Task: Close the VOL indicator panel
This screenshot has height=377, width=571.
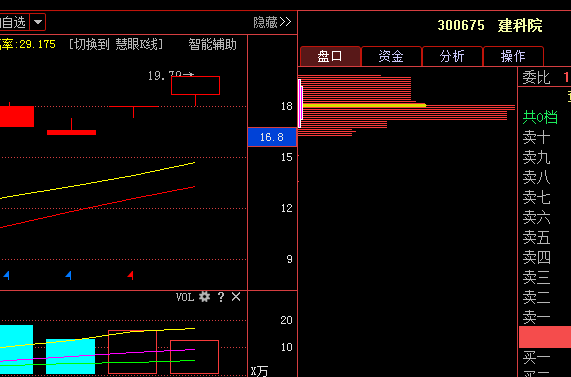Action: [236, 297]
